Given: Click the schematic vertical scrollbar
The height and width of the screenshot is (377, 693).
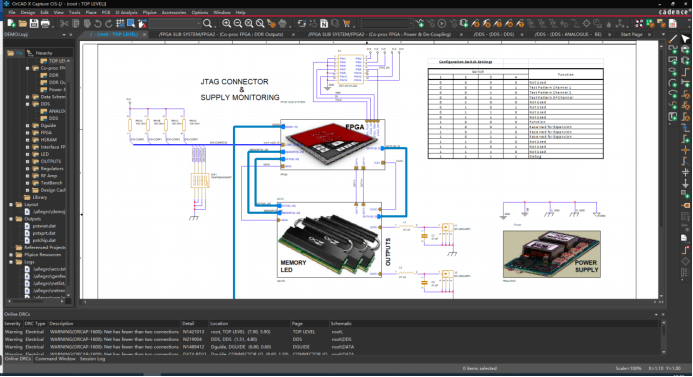Looking at the screenshot, I should (661, 170).
